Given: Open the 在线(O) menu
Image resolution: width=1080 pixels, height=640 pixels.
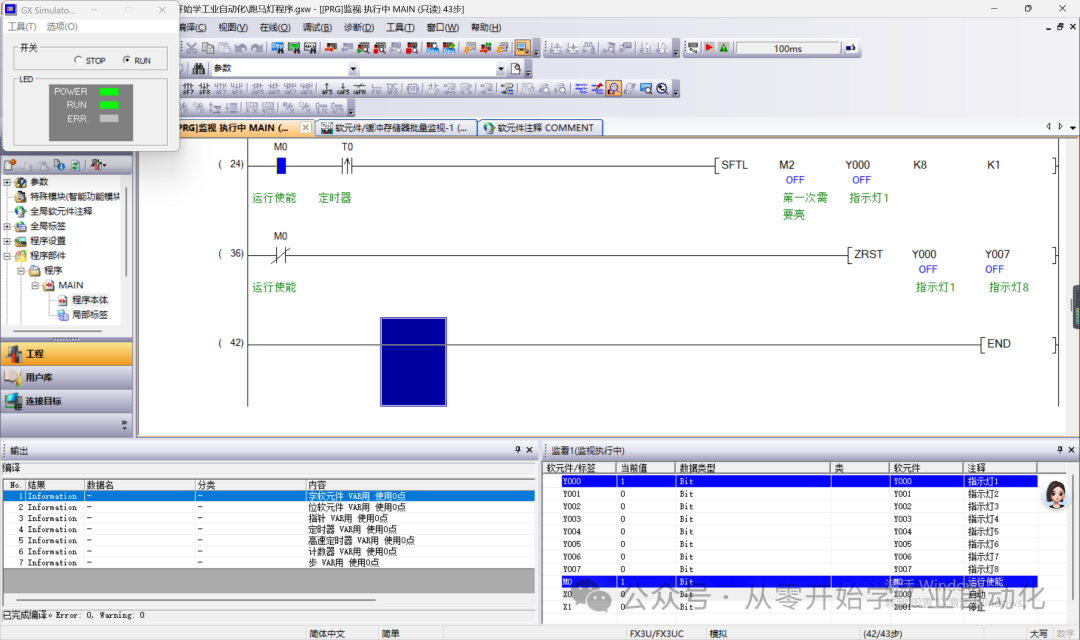Looking at the screenshot, I should click(275, 28).
